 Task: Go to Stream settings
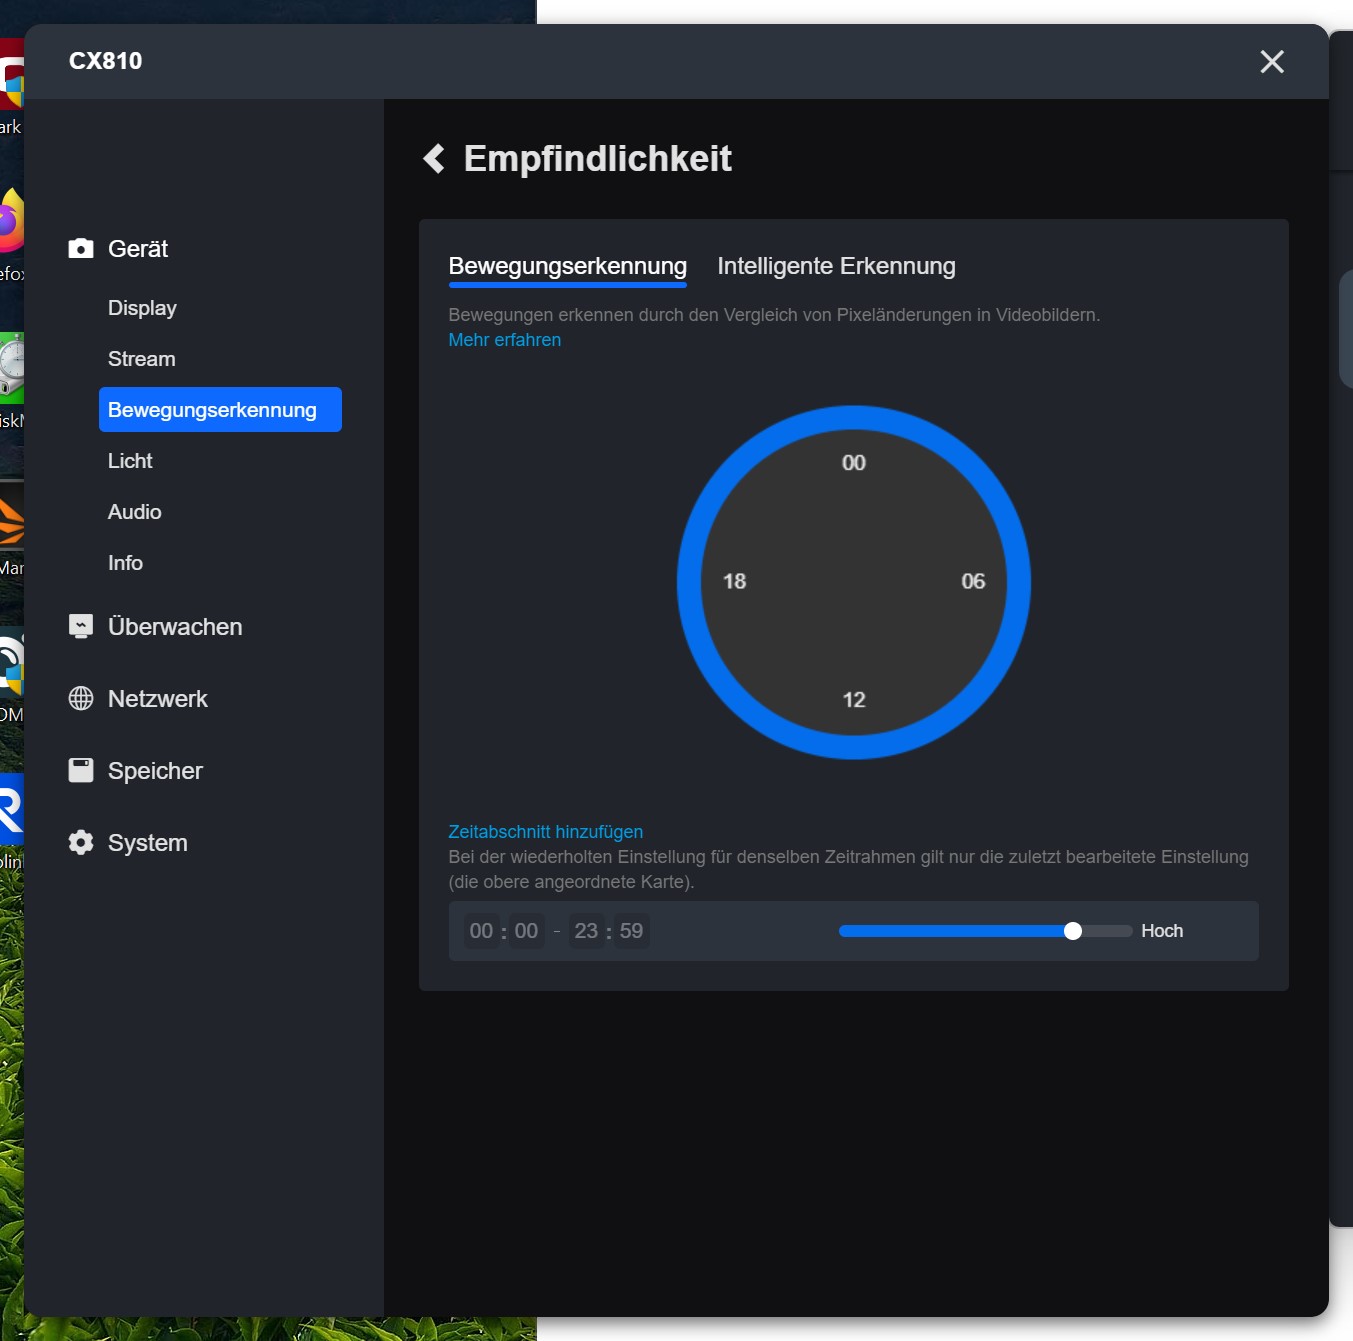142,359
